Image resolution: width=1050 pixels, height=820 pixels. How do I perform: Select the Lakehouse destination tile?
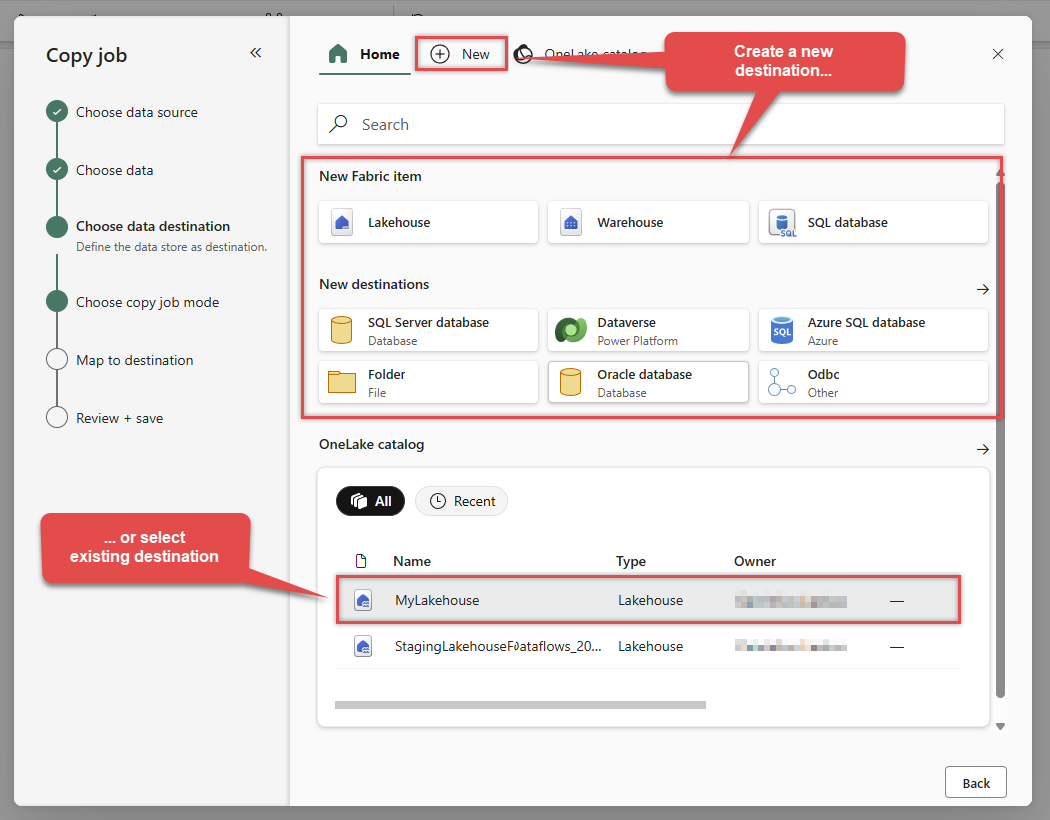[x=428, y=222]
